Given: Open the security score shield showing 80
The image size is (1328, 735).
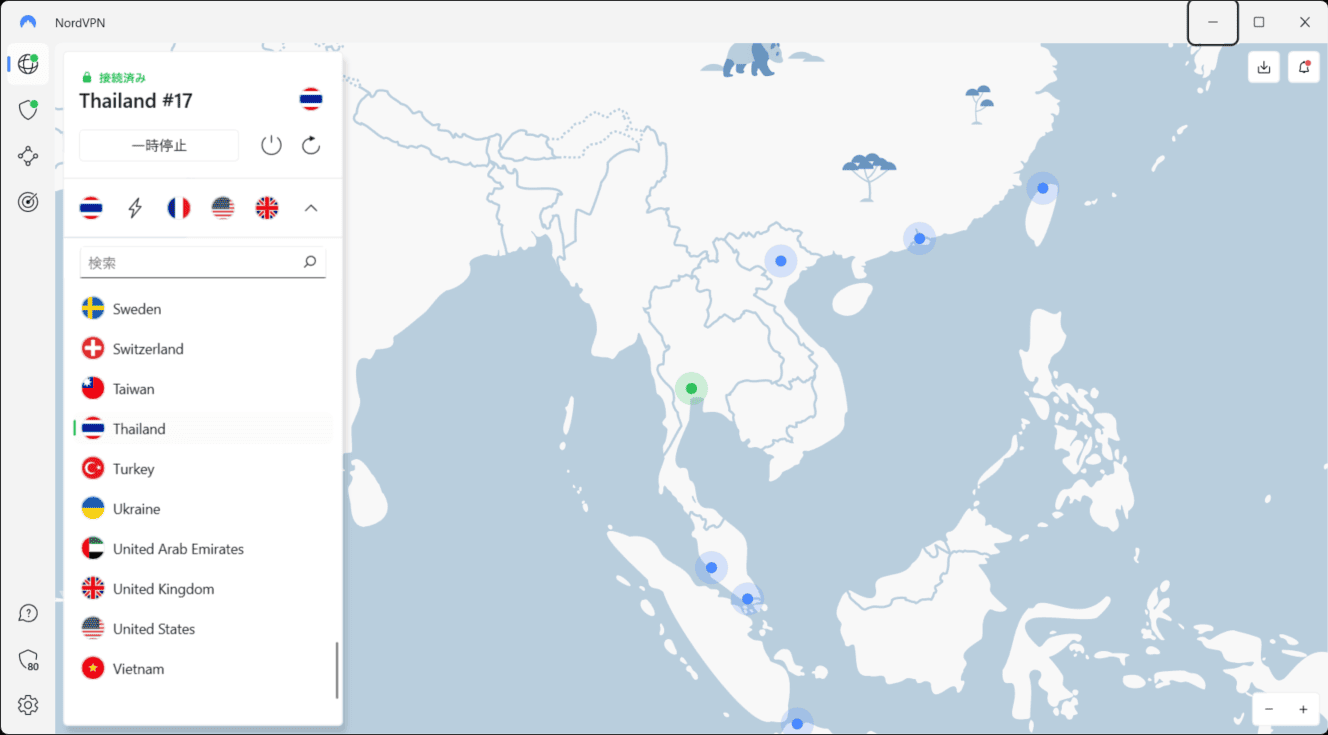Looking at the screenshot, I should 28,660.
